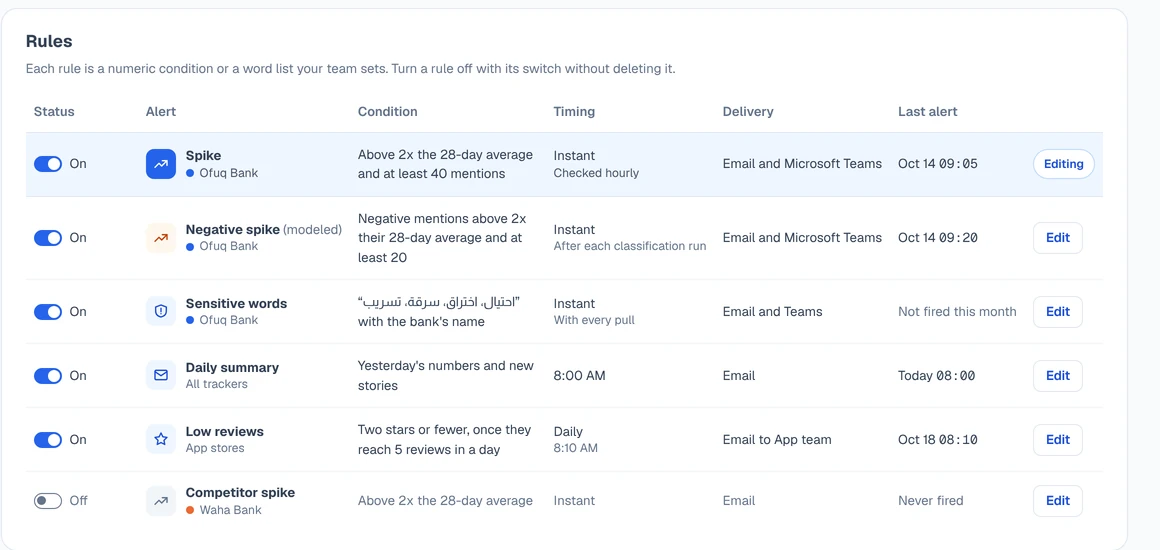1160x550 pixels.
Task: Click the 'Today 08:00' last alert
Action: pos(937,376)
